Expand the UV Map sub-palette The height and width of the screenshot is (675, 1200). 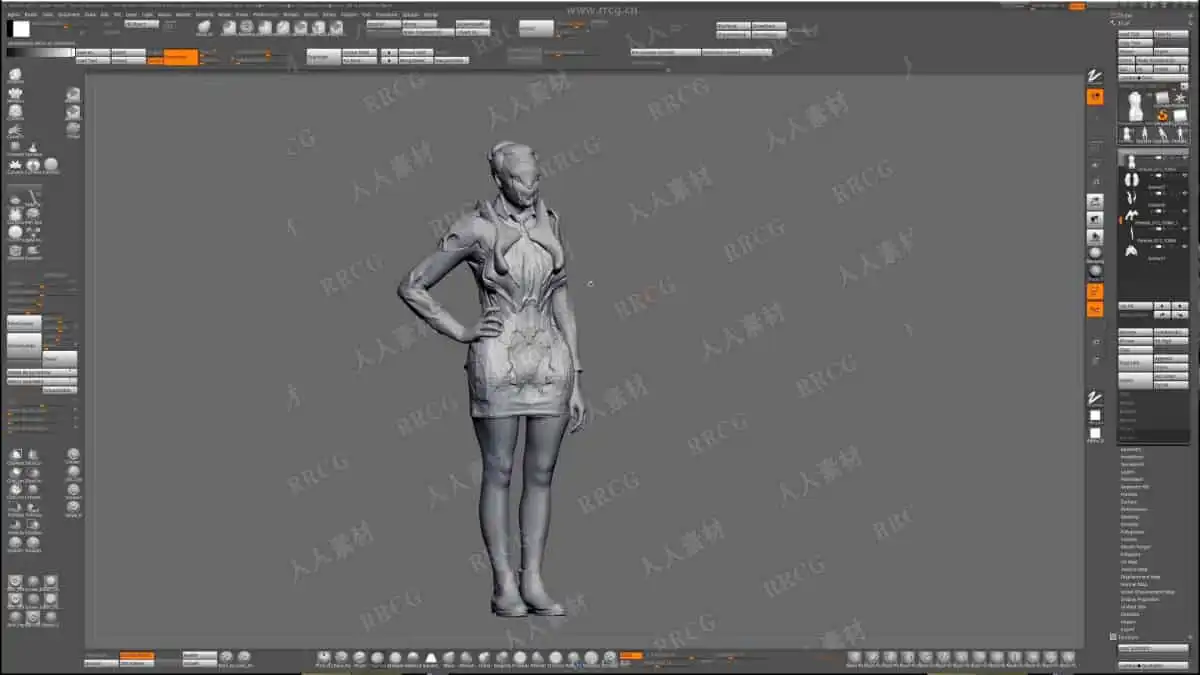click(1129, 562)
